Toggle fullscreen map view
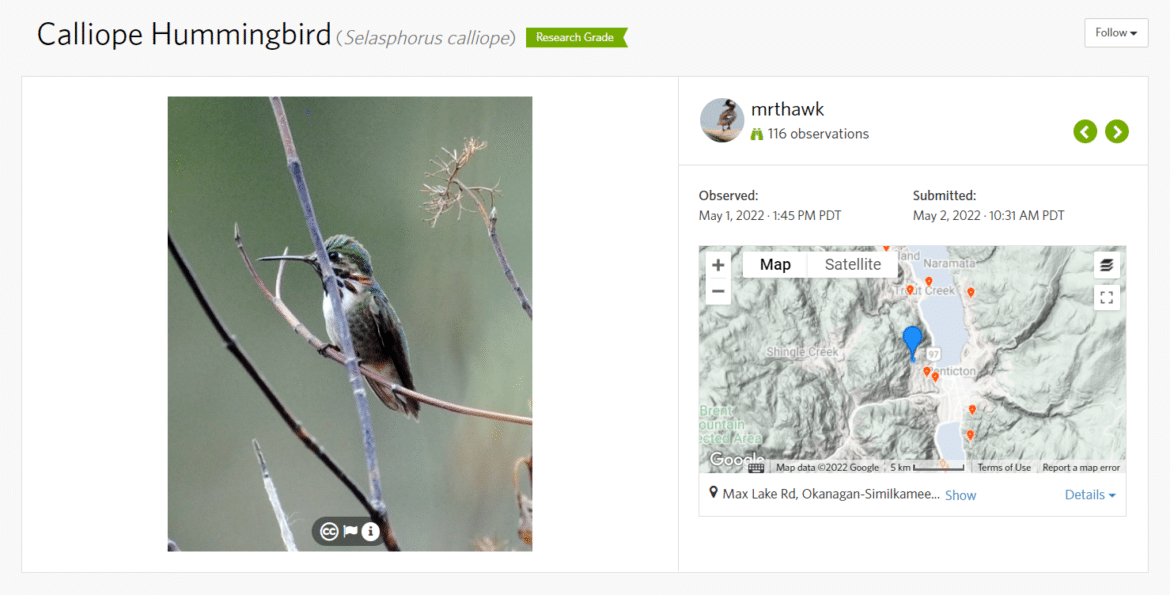Viewport: 1170px width, 595px height. (1107, 298)
